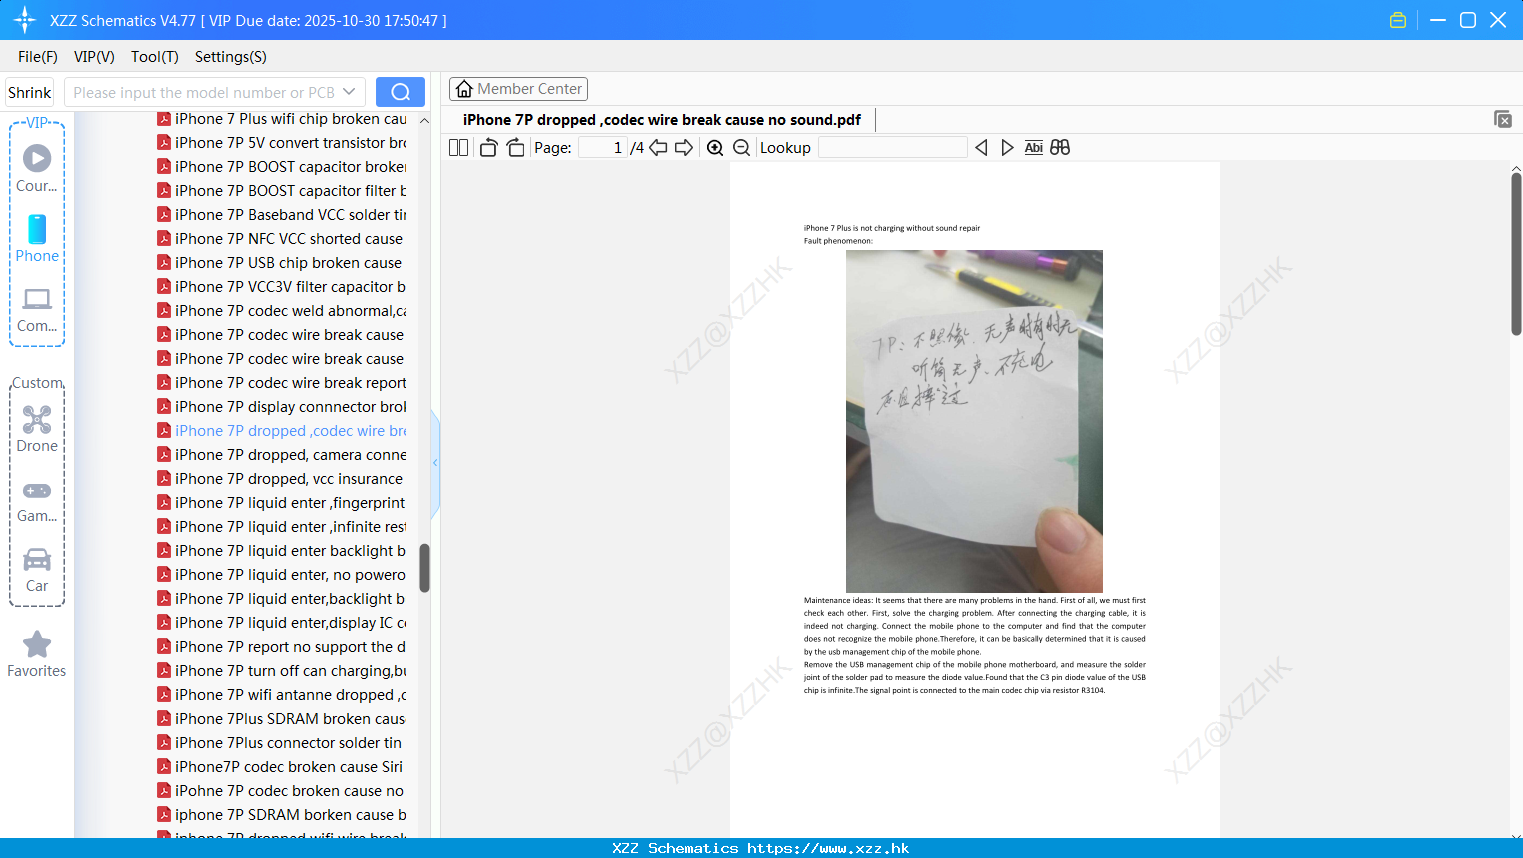Open iPhone 7P codec wire break report file
1523x858 pixels.
click(x=282, y=383)
